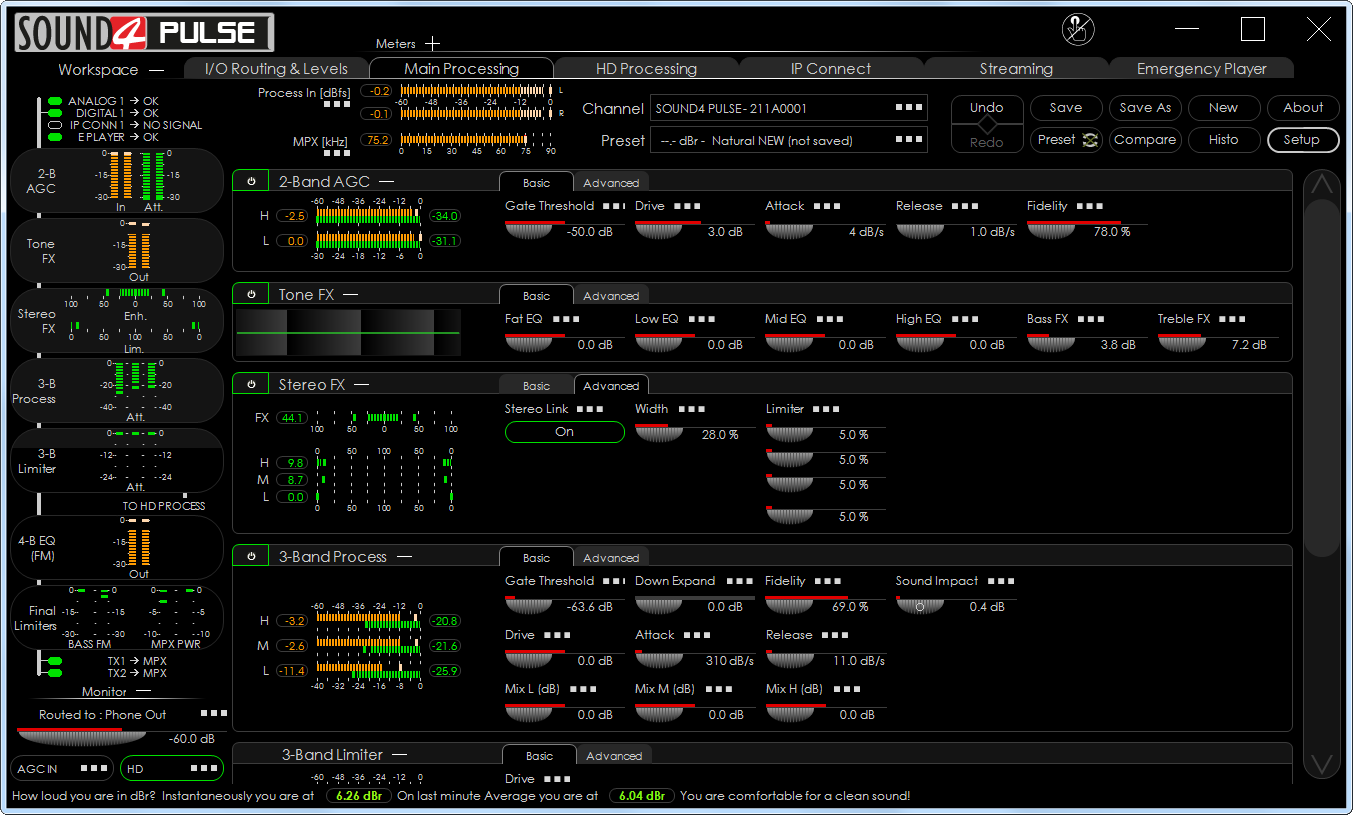Click the New preset button
The height and width of the screenshot is (815, 1353).
(1223, 108)
